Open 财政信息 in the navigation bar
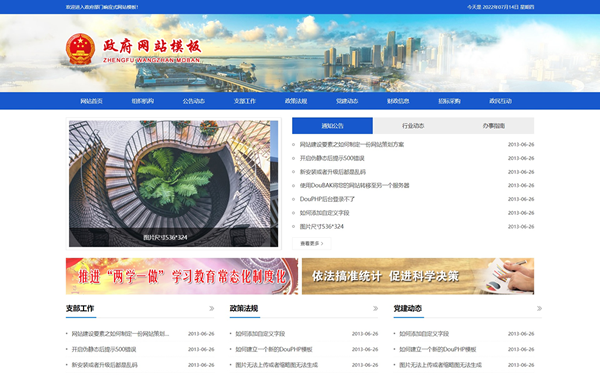This screenshot has height=375, width=600. pyautogui.click(x=398, y=101)
